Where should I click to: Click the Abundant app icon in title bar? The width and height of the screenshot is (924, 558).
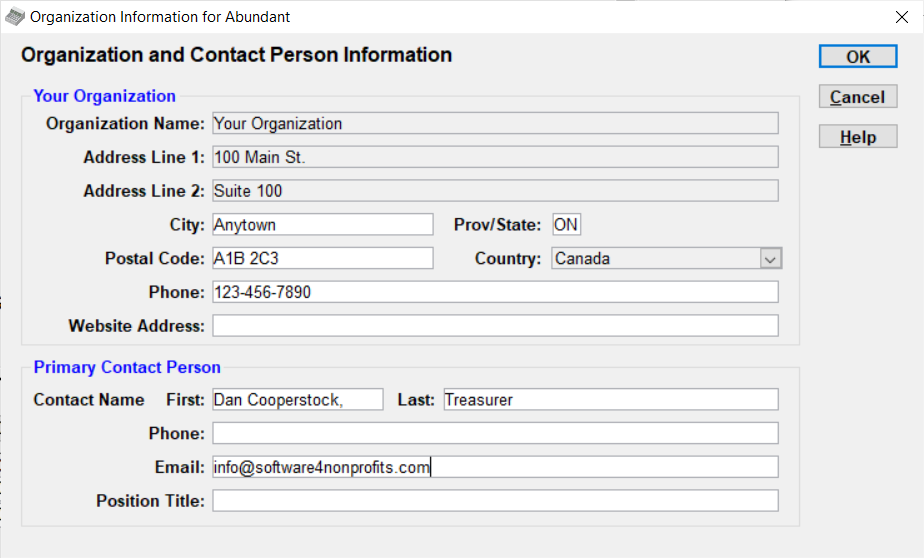pos(15,17)
